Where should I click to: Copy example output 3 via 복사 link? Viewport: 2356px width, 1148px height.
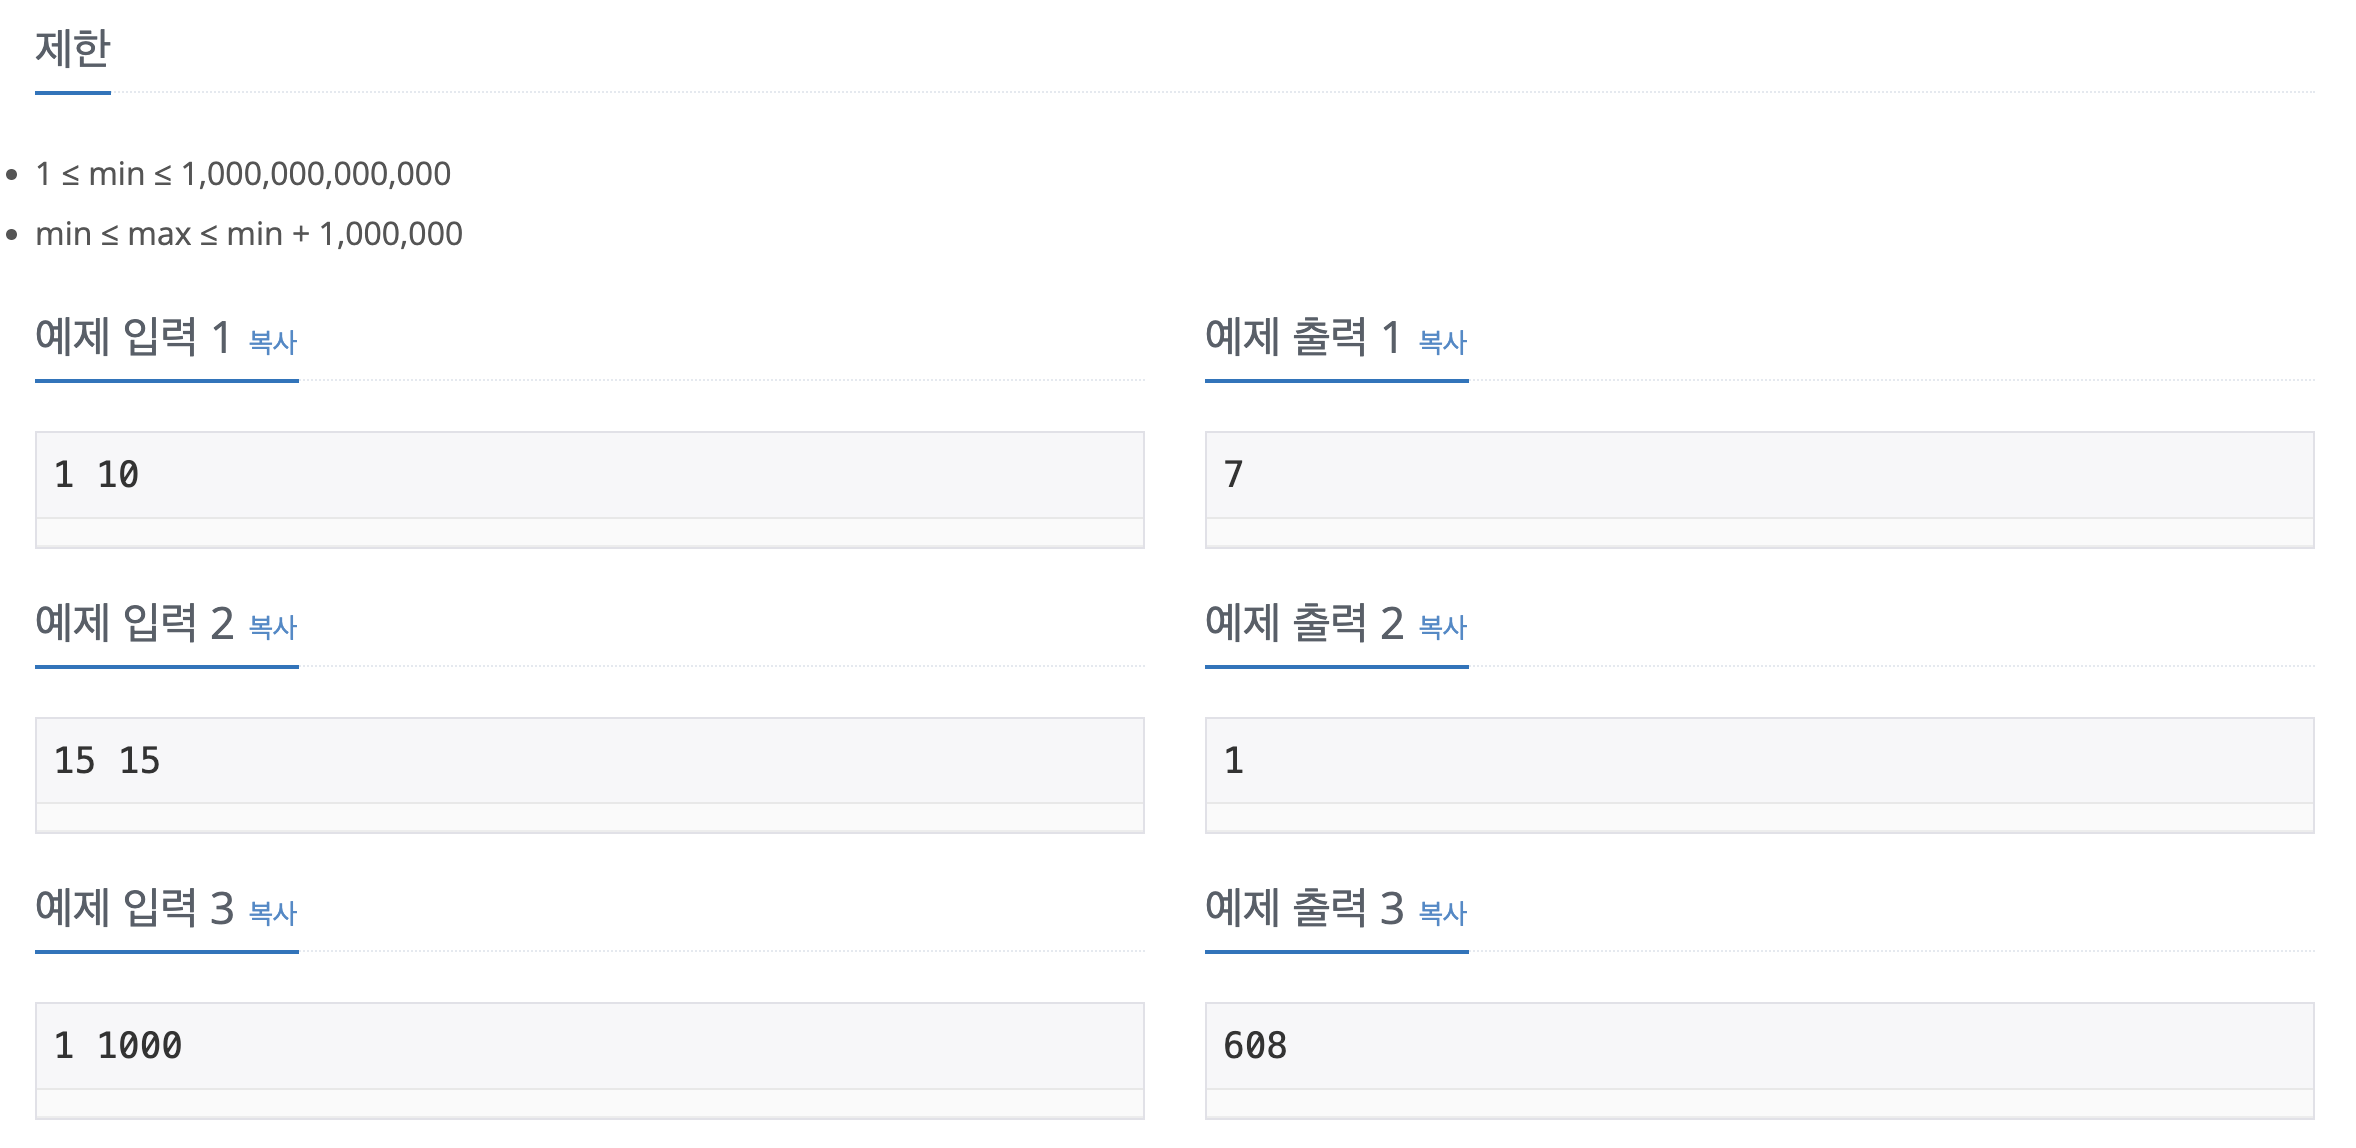(1443, 913)
